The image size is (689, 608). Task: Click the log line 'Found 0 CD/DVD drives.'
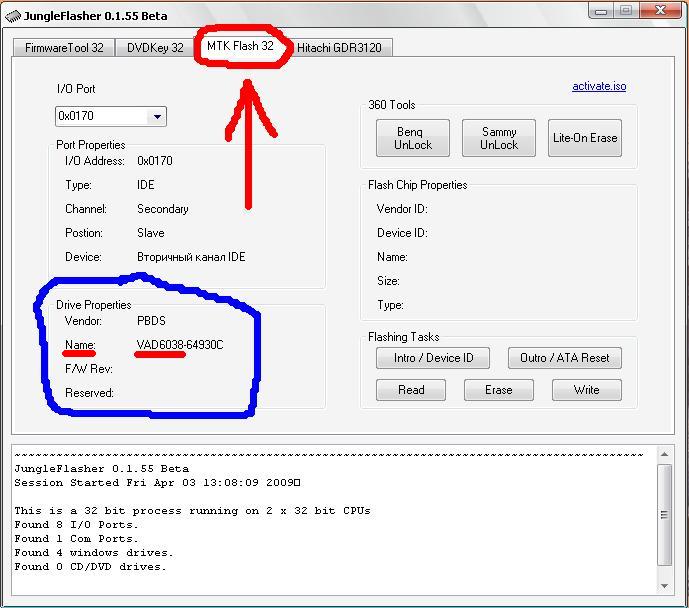[x=90, y=567]
